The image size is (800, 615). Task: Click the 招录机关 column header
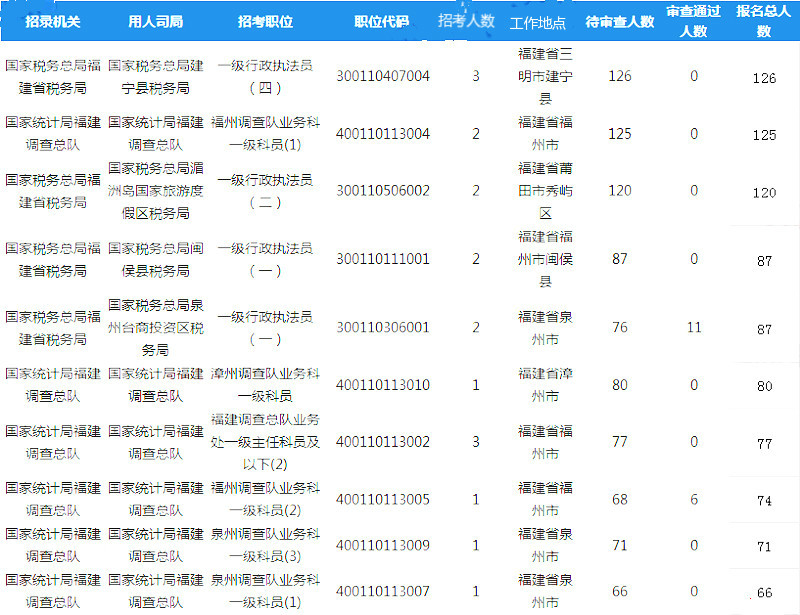(53, 21)
